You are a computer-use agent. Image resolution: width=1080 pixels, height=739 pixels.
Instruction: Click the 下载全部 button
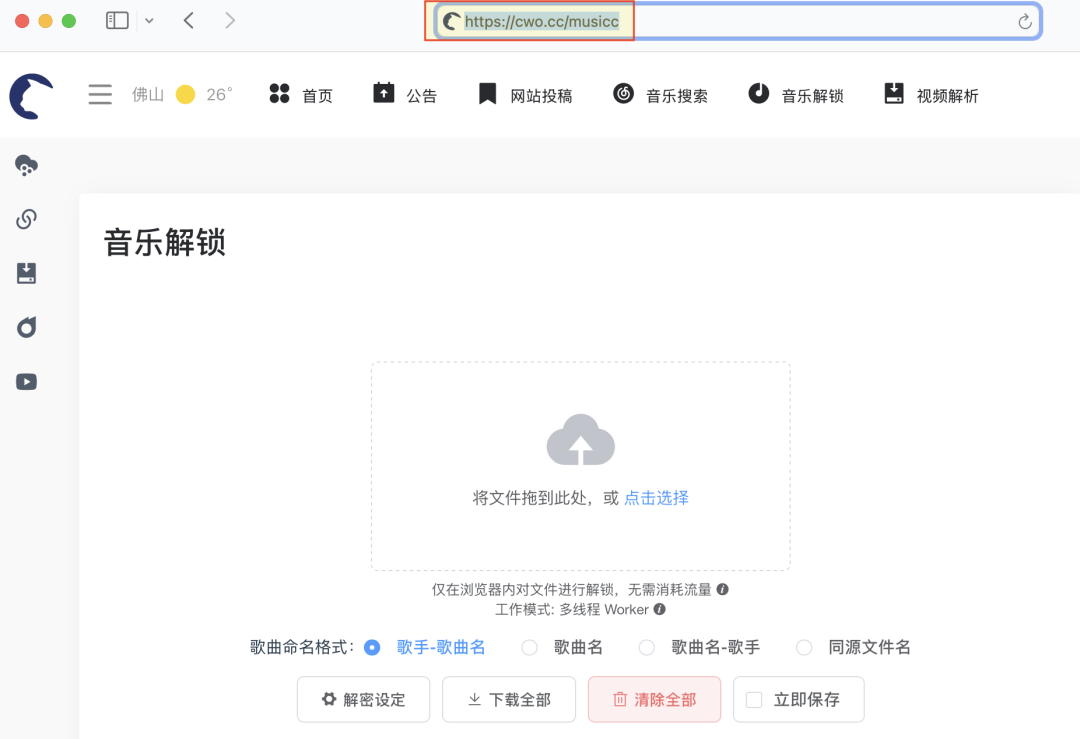(x=509, y=700)
